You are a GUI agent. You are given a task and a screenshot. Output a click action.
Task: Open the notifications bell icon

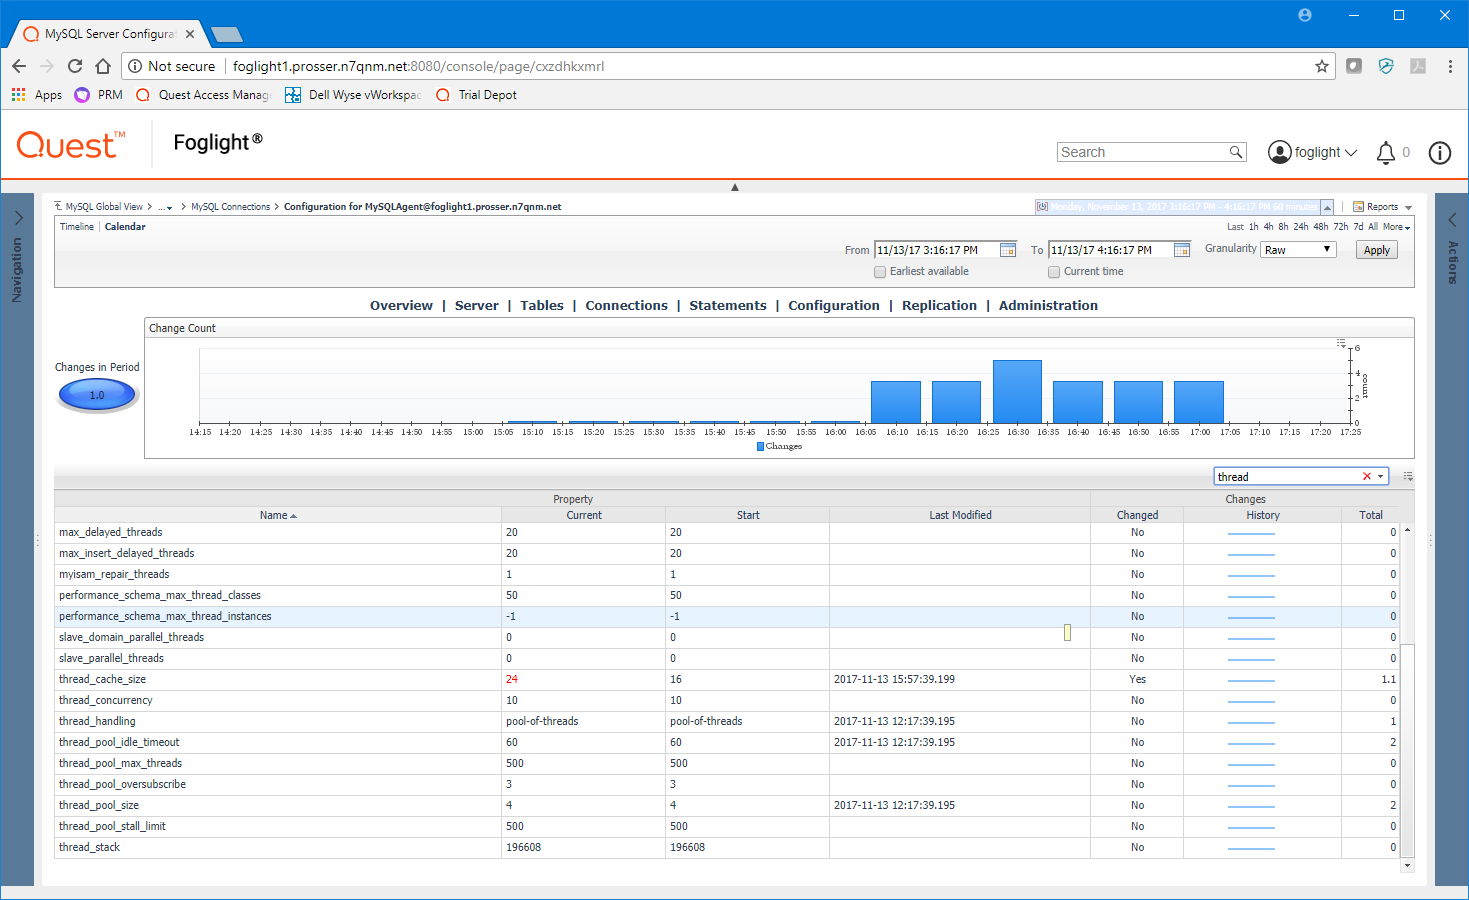pyautogui.click(x=1385, y=153)
